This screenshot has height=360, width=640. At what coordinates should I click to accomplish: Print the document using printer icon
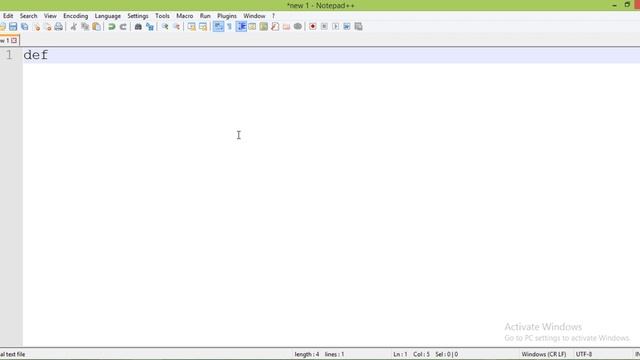click(x=59, y=27)
